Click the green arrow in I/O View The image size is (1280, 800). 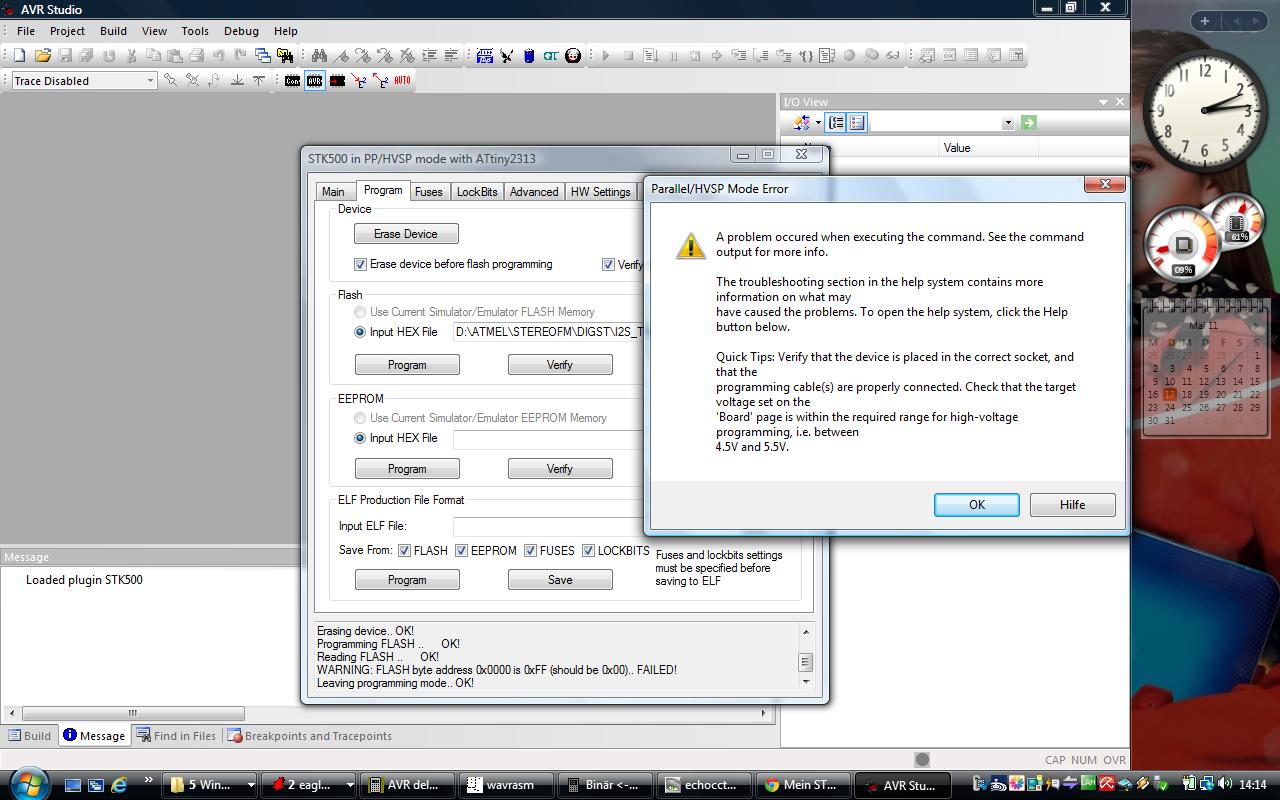tap(1028, 122)
